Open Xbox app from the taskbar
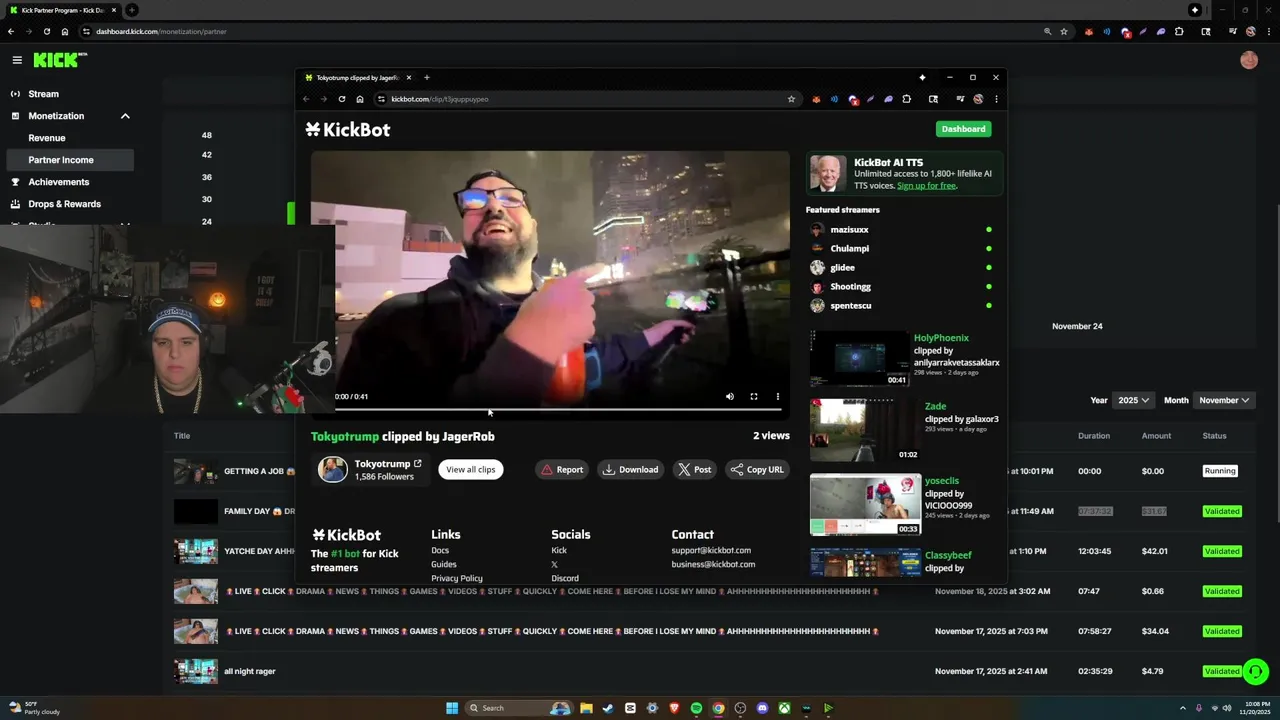The width and height of the screenshot is (1280, 720). [784, 708]
